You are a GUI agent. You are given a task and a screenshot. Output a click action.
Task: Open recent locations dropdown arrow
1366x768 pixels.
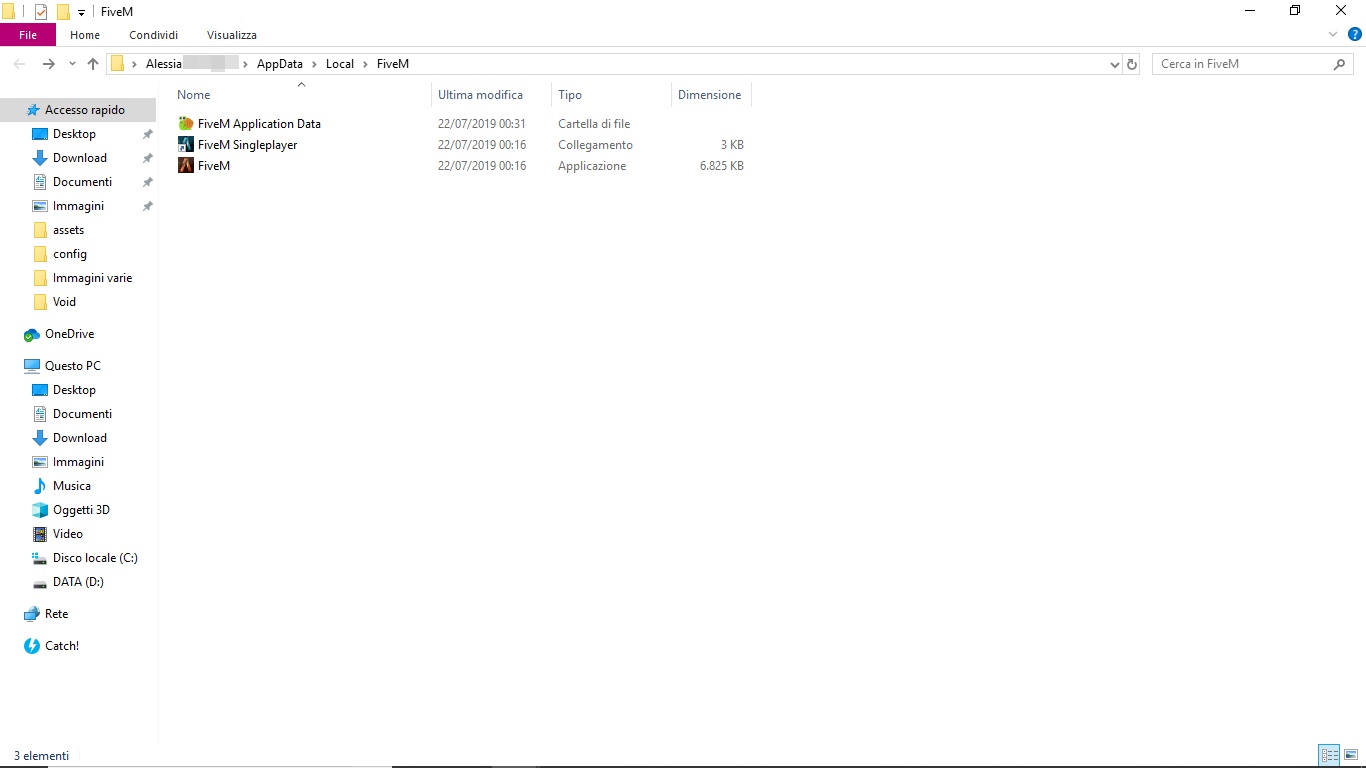72,64
